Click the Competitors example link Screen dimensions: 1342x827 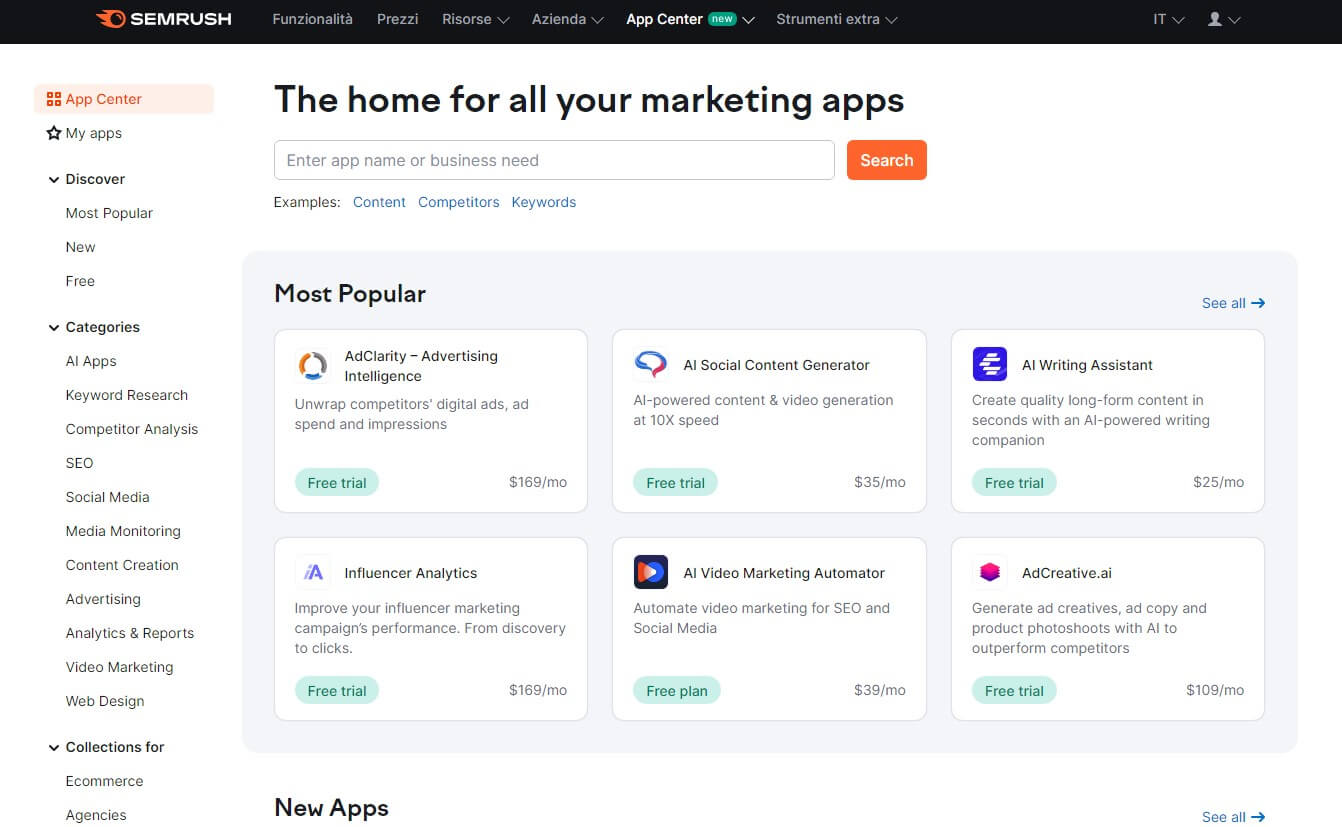459,202
